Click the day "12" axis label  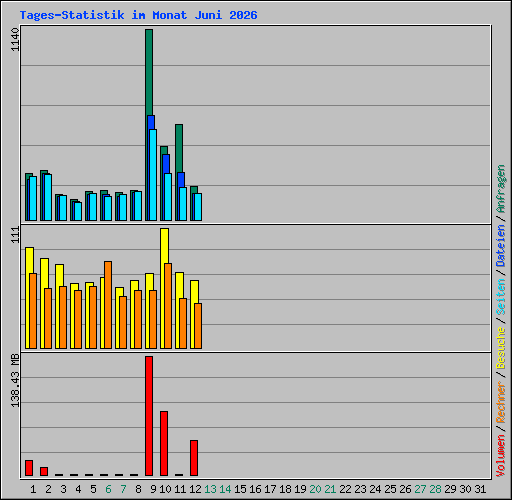pos(195,489)
